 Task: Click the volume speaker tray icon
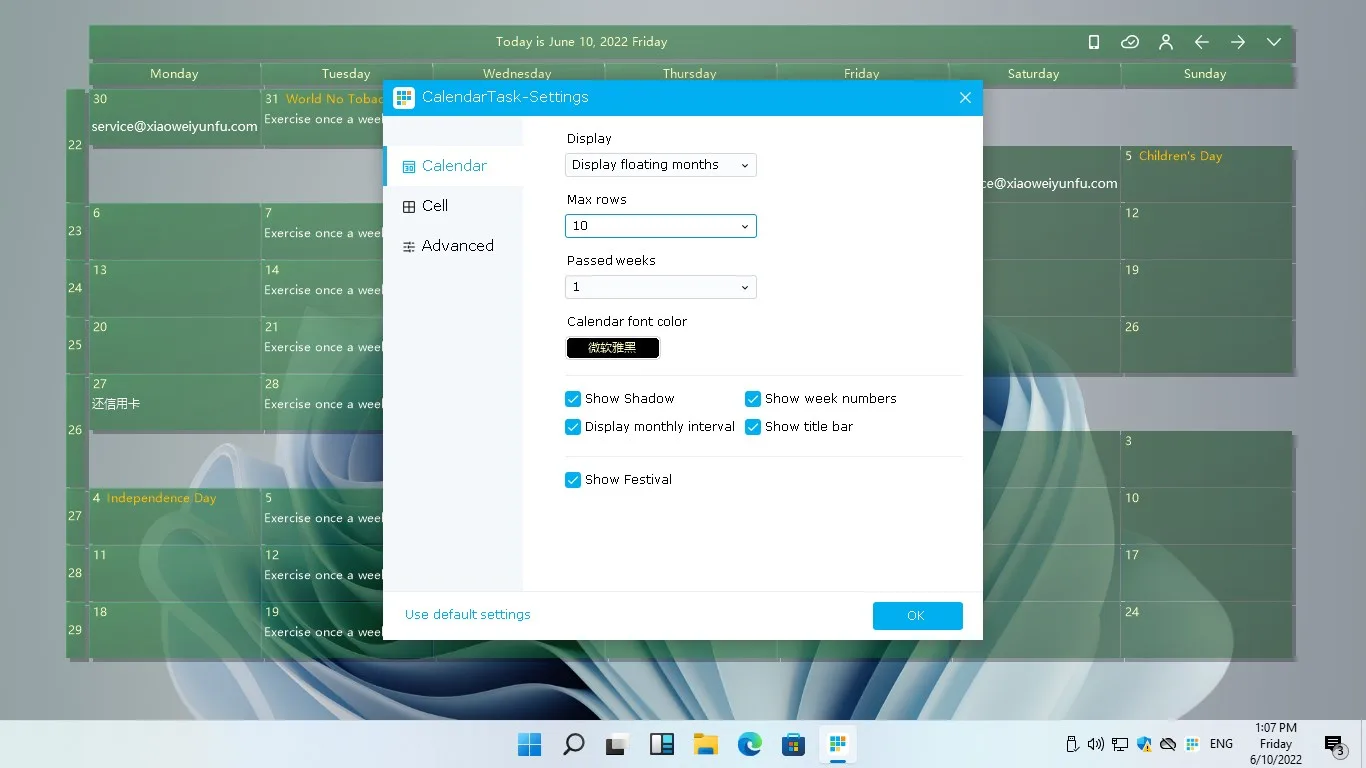coord(1096,744)
